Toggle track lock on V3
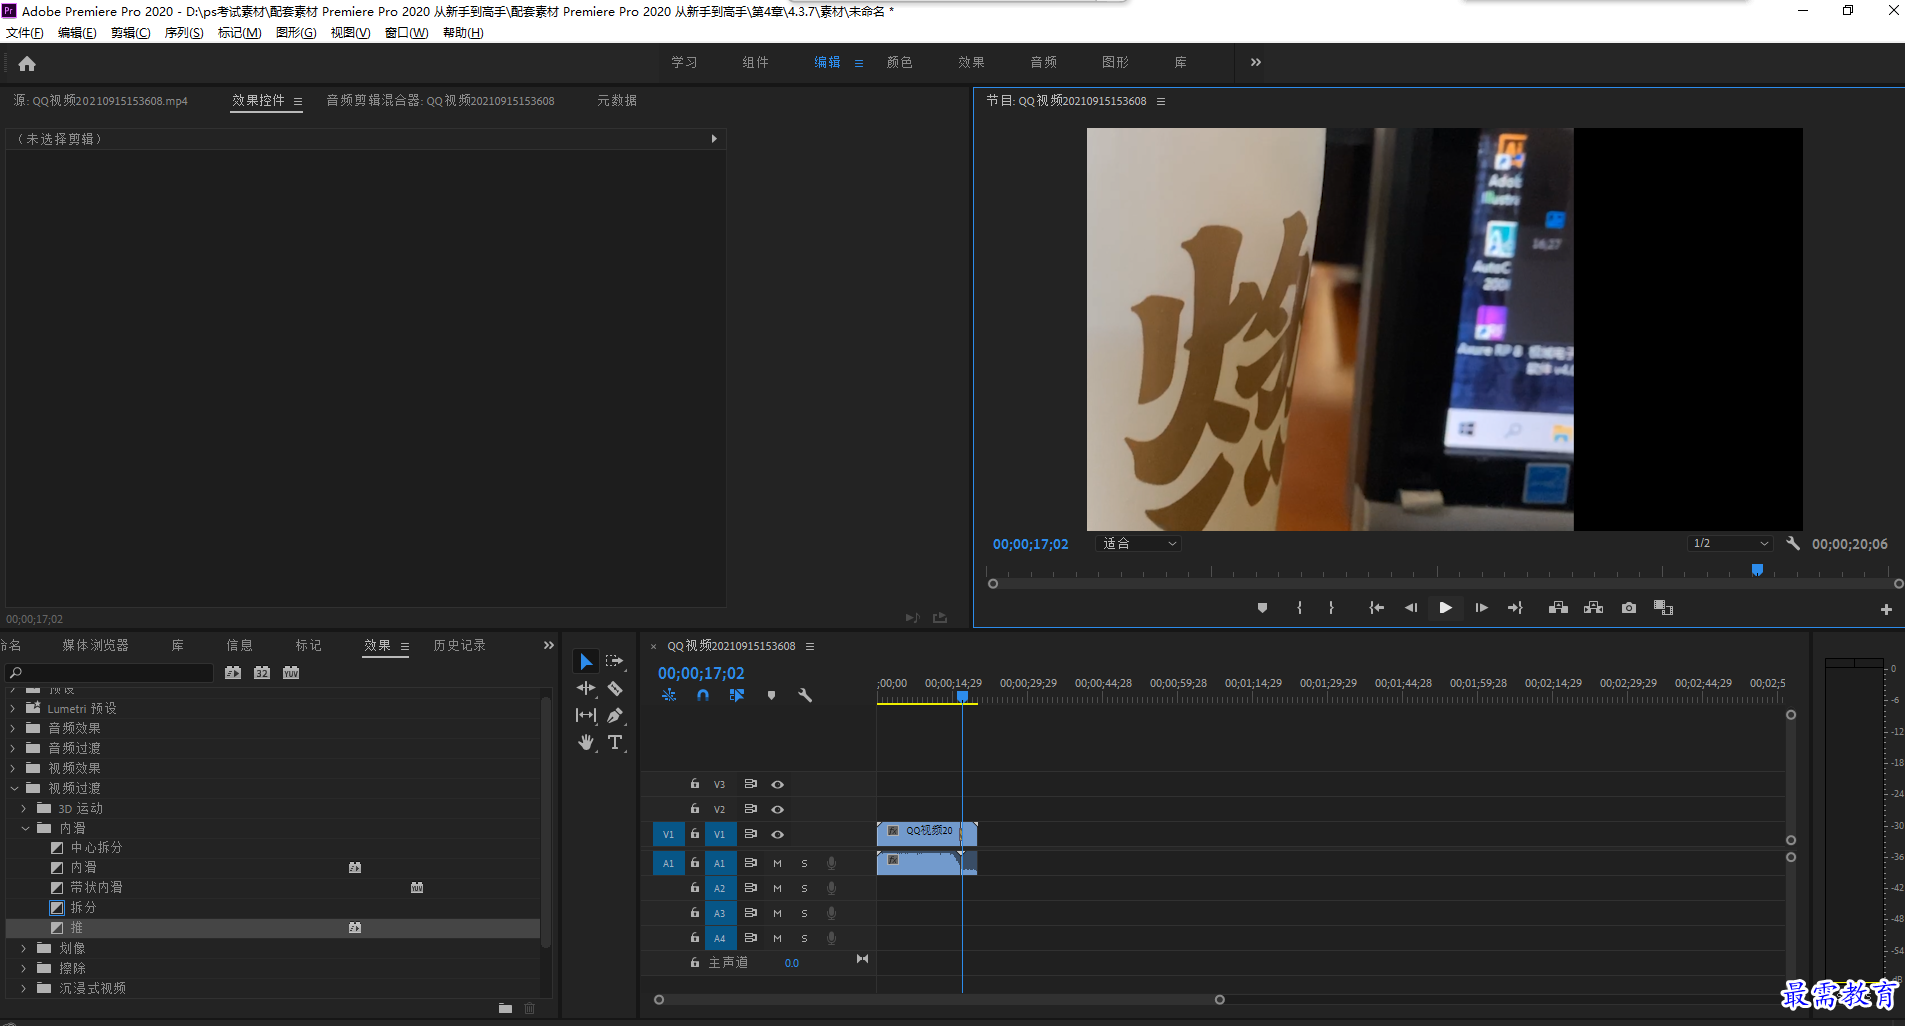The height and width of the screenshot is (1026, 1905). (x=694, y=784)
